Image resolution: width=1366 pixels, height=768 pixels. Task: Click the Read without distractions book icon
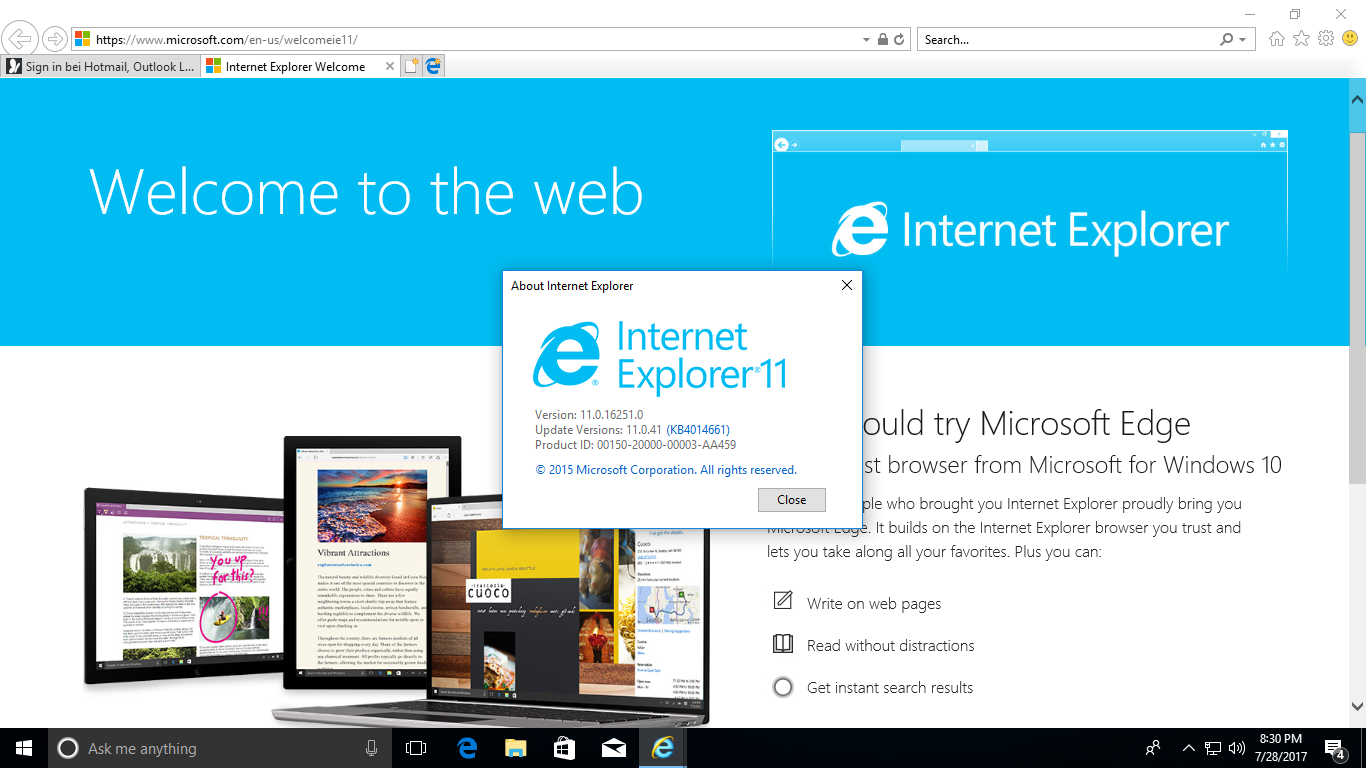[783, 644]
